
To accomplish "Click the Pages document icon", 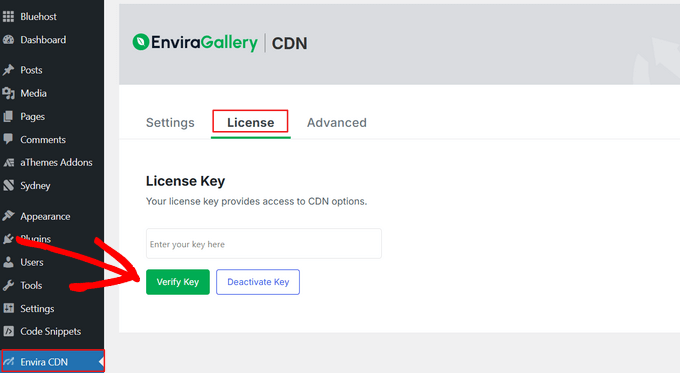I will 8,116.
